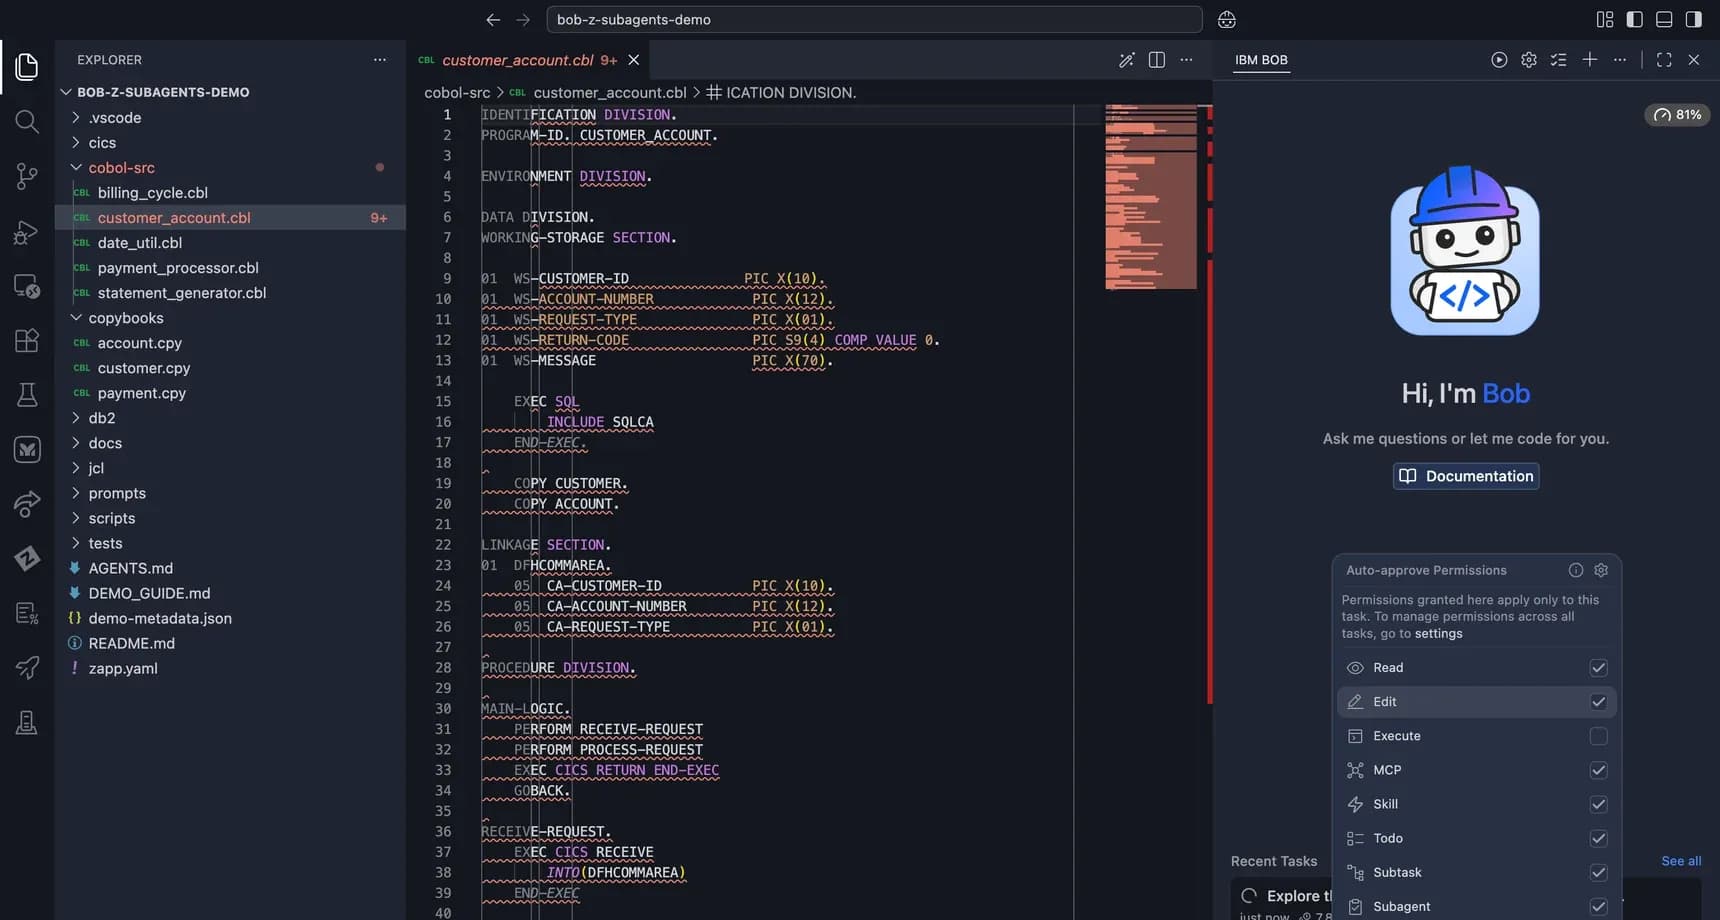1720x920 pixels.
Task: Toggle the Subtask permission checkbox
Action: pyautogui.click(x=1598, y=872)
